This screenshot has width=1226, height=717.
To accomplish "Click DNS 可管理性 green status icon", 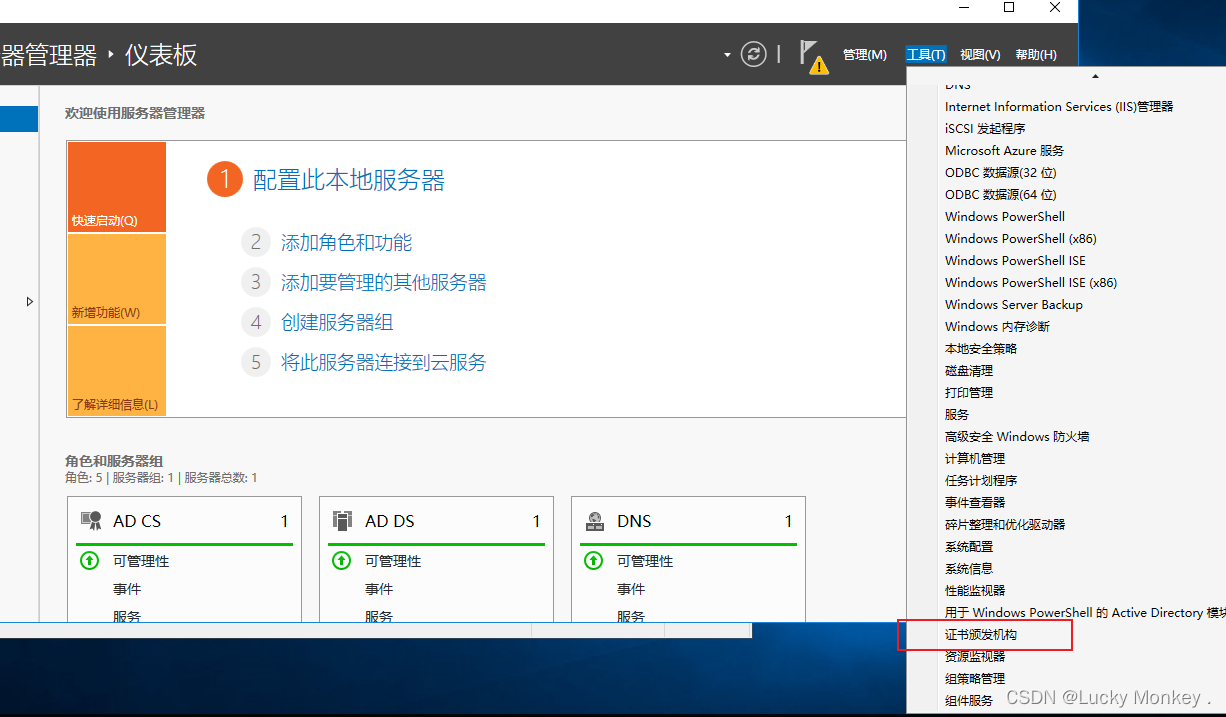I will (x=593, y=561).
